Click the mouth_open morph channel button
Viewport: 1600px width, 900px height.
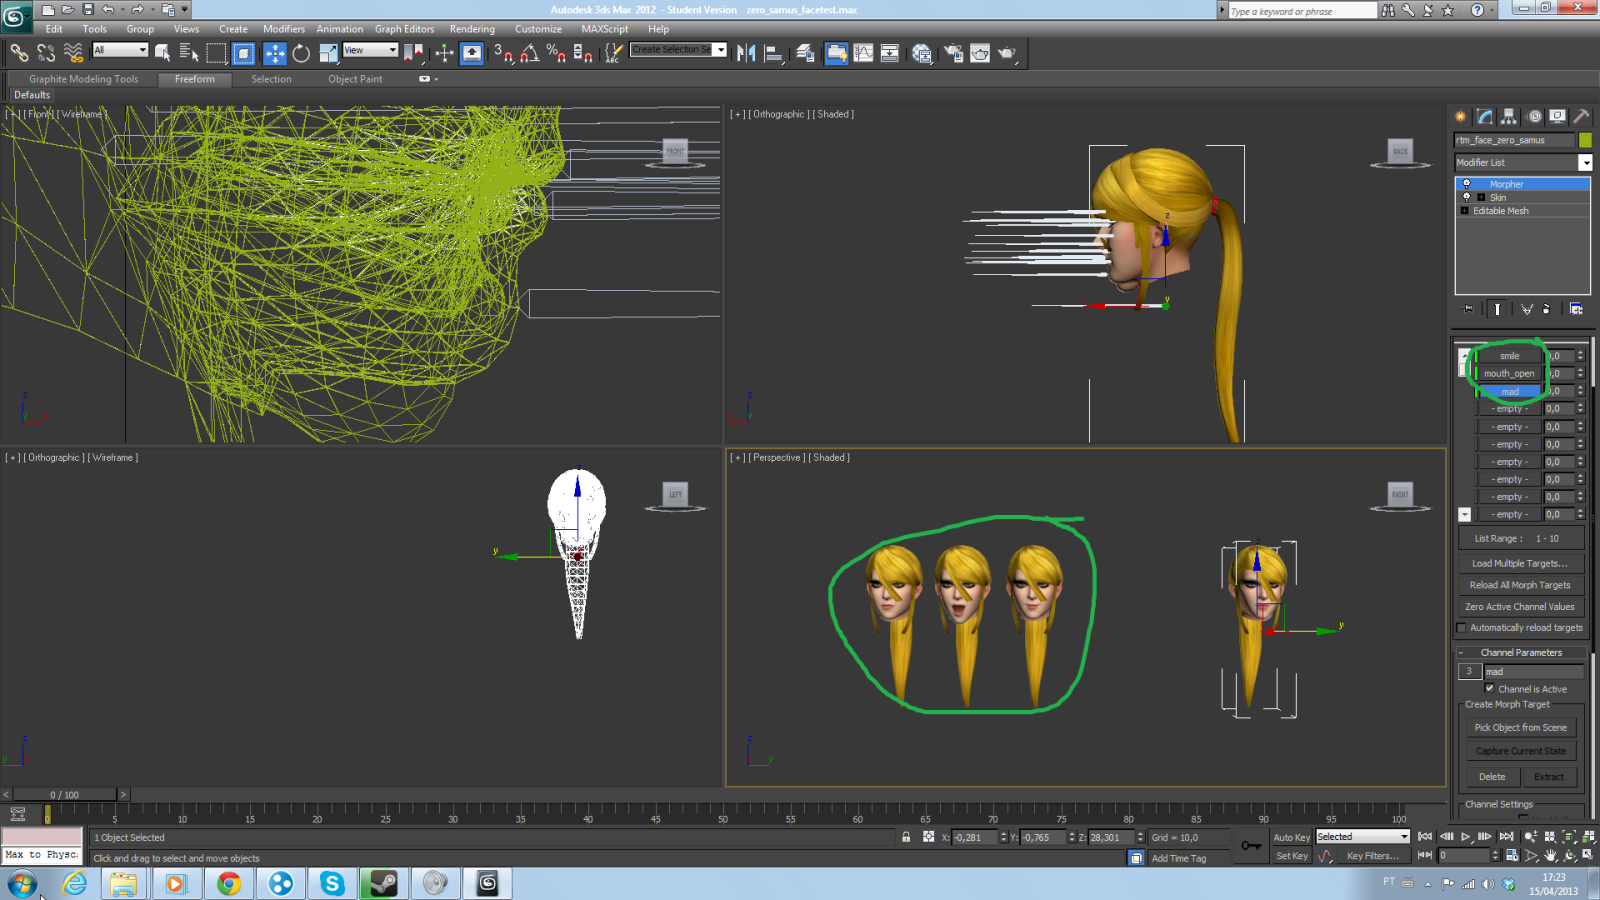pyautogui.click(x=1509, y=373)
